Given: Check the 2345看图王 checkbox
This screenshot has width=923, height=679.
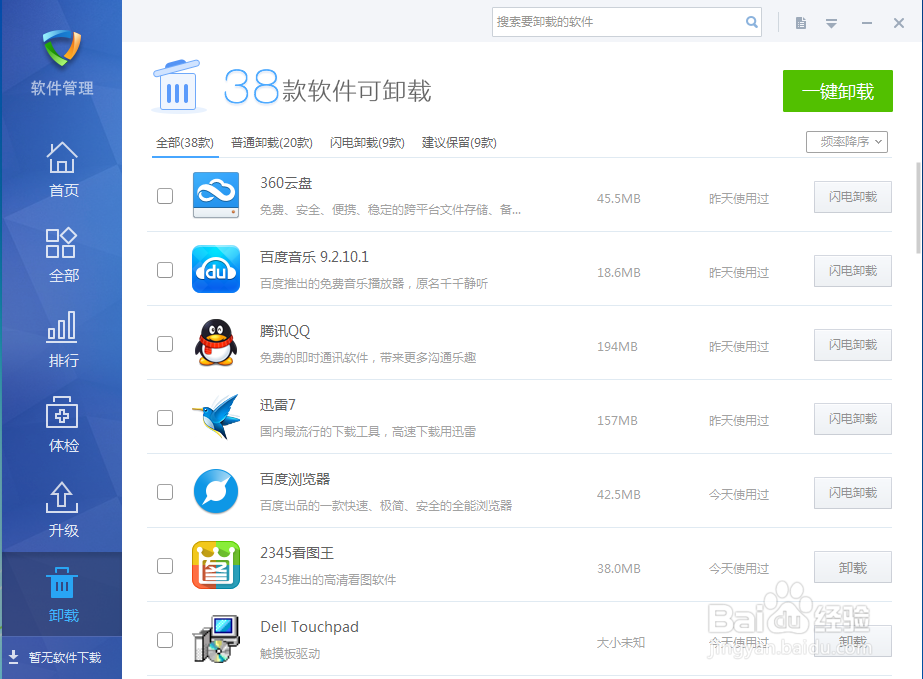Looking at the screenshot, I should point(165,566).
